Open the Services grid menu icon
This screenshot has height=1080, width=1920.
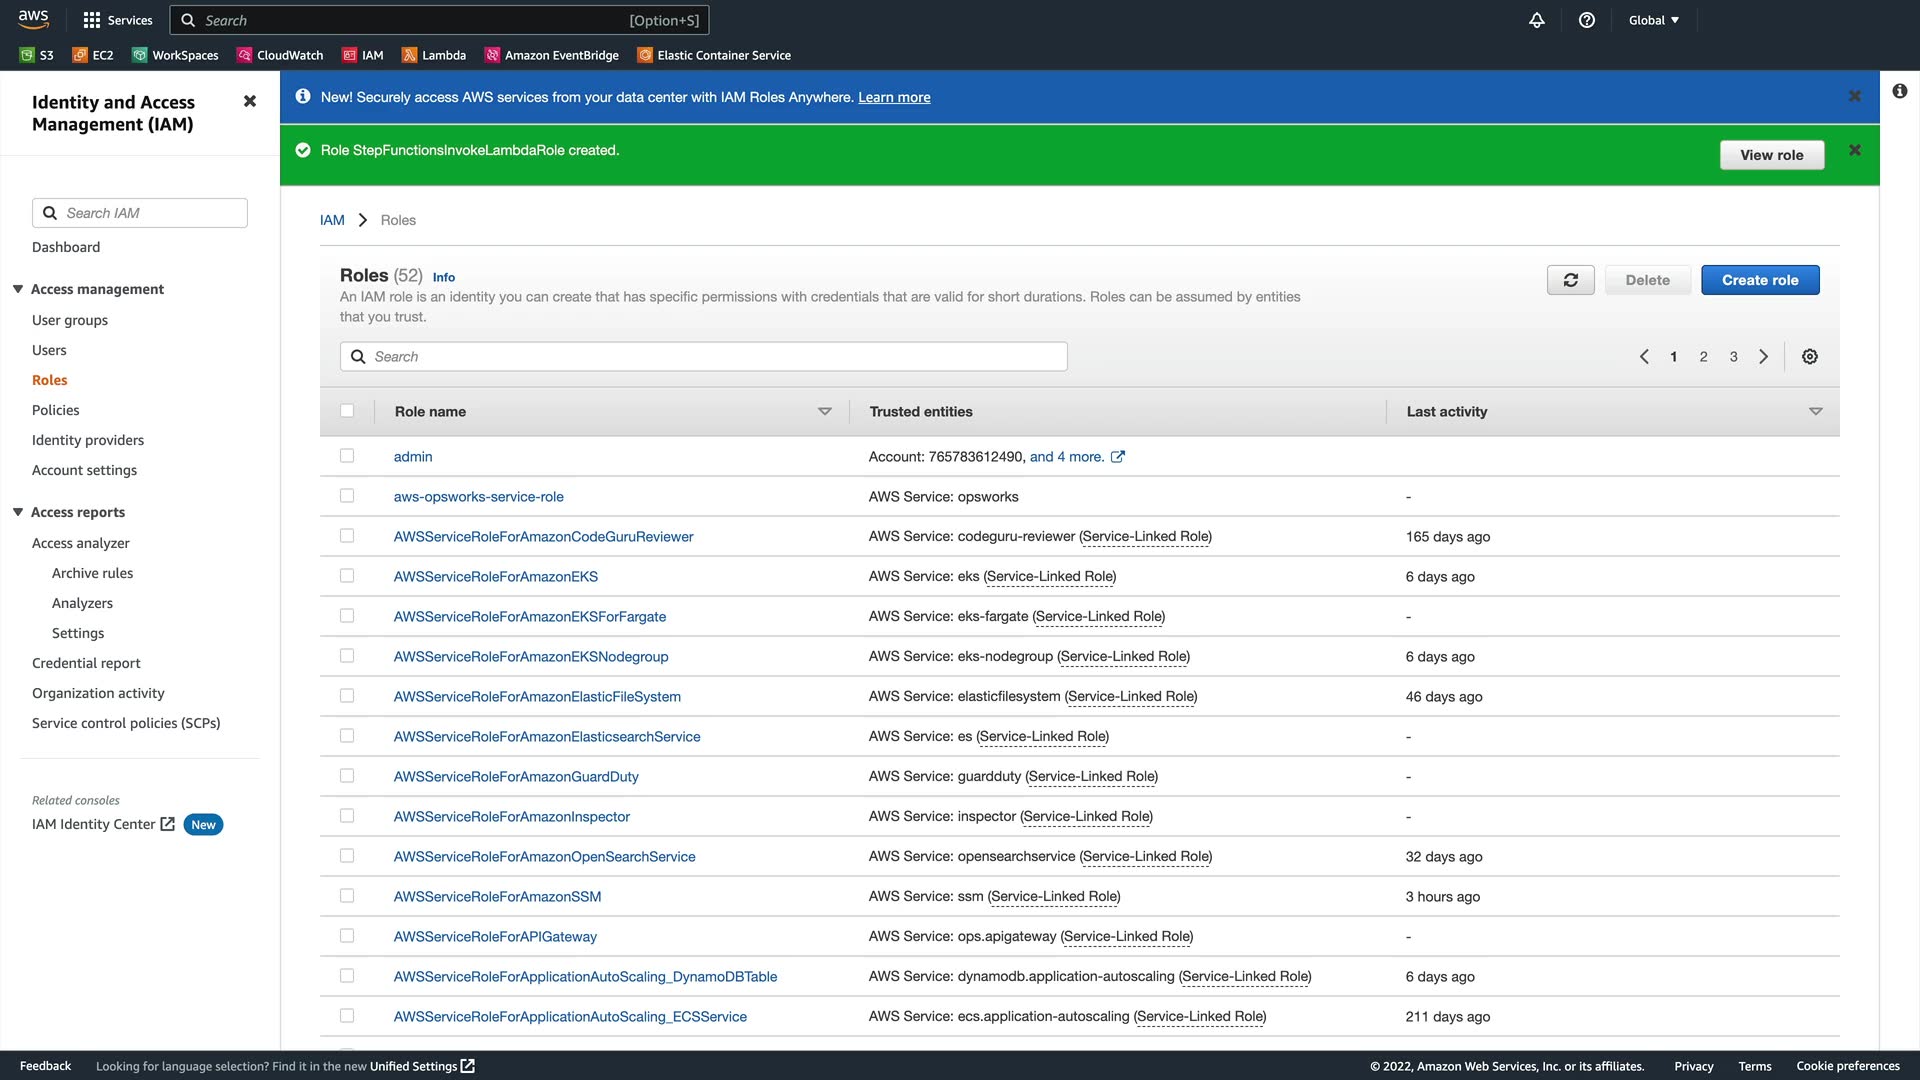click(92, 20)
